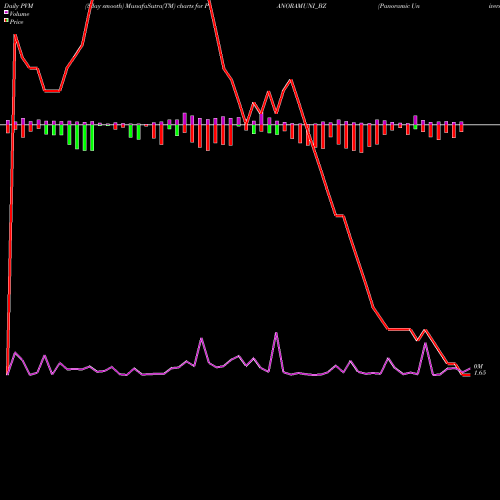Click the '1.65' price value label
This screenshot has height=500, width=500.
[x=480, y=373]
